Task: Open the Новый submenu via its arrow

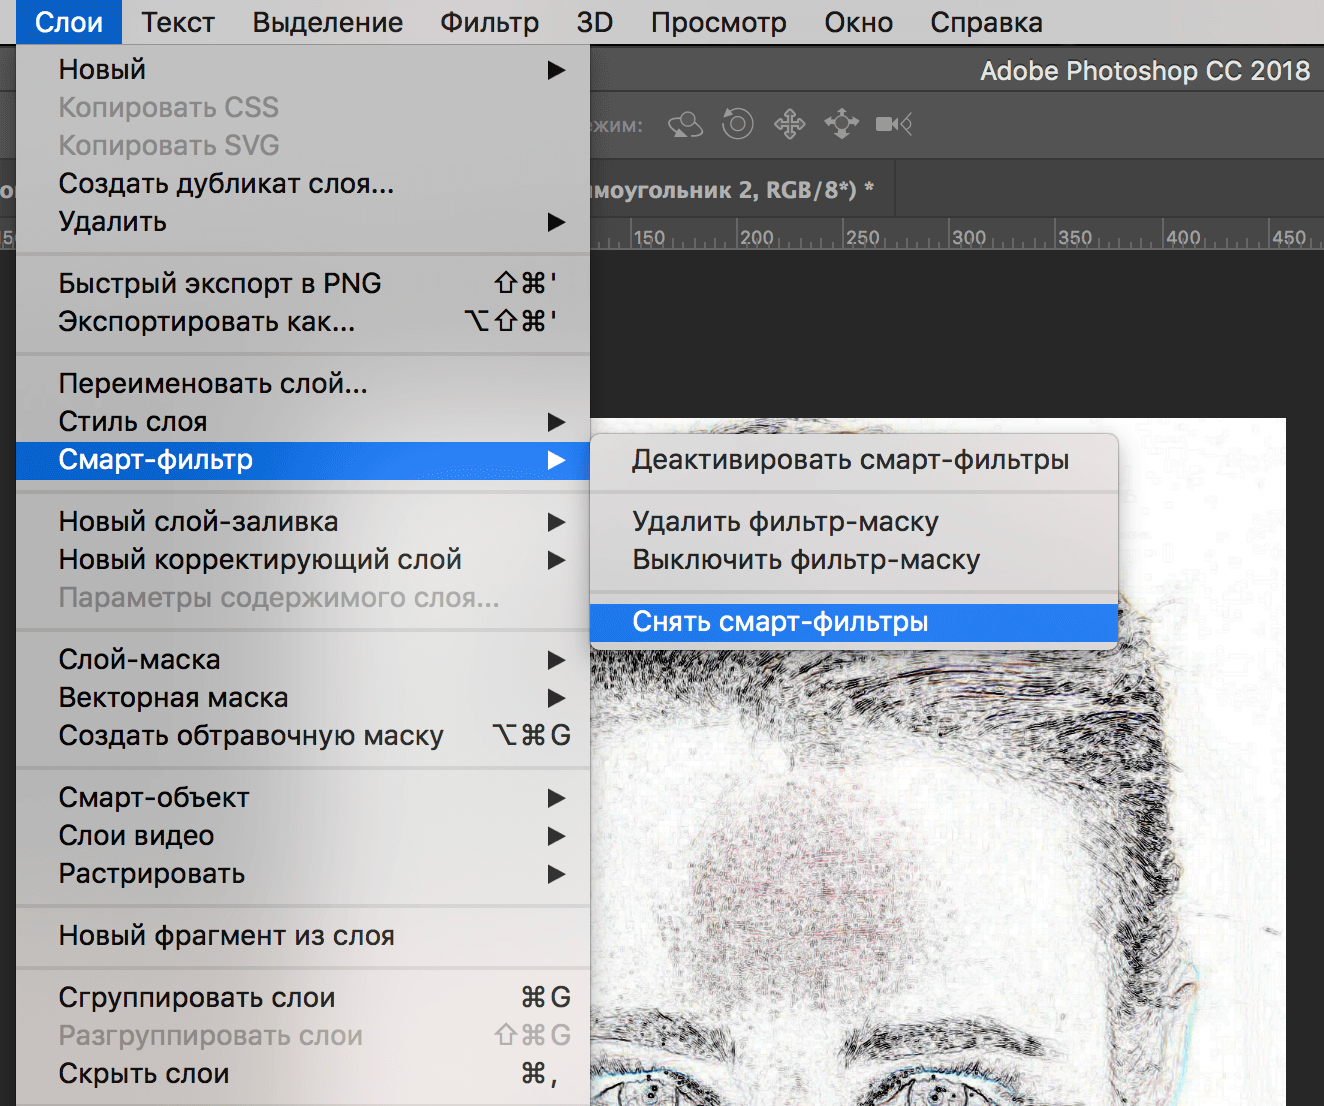Action: point(557,70)
